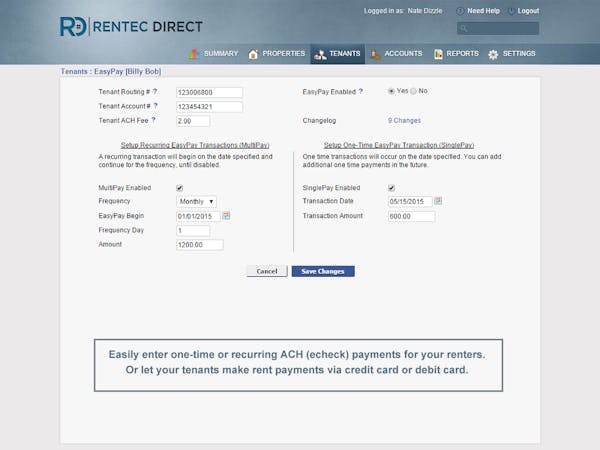
Task: Click the Tenant Account # input field
Action: pyautogui.click(x=209, y=107)
